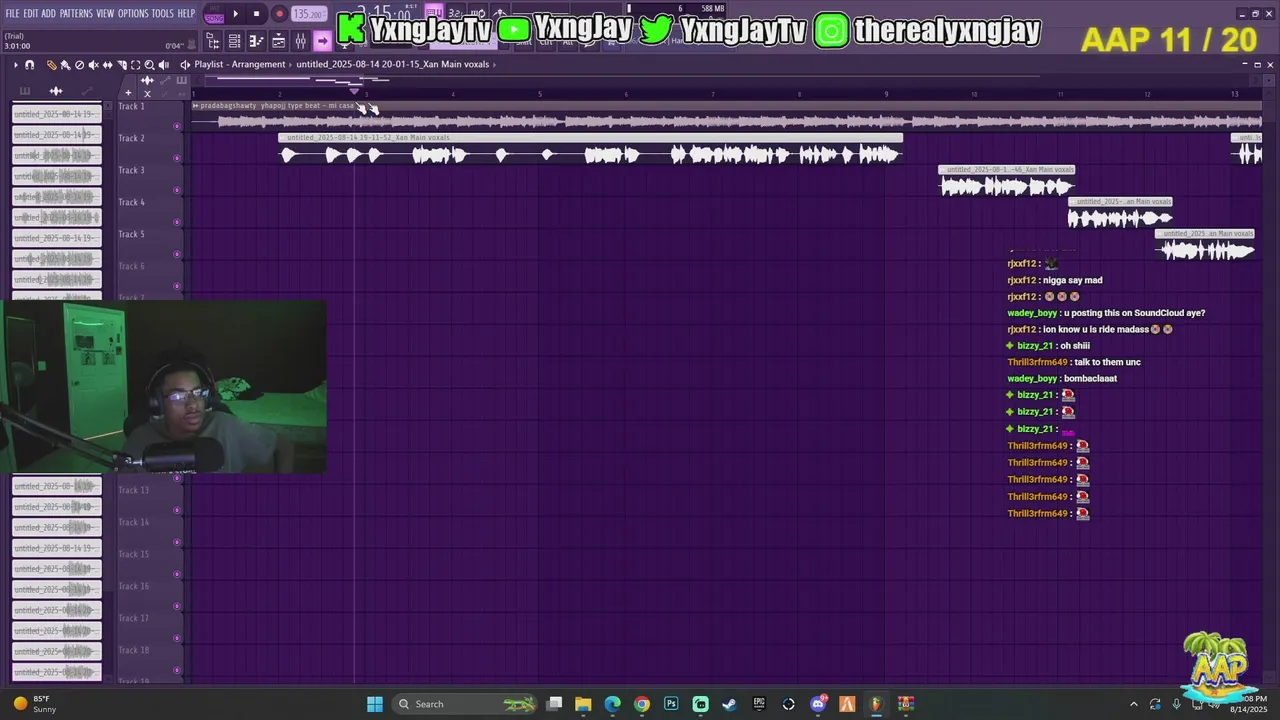Click the X button beside the plus
This screenshot has width=1280, height=720.
(147, 93)
